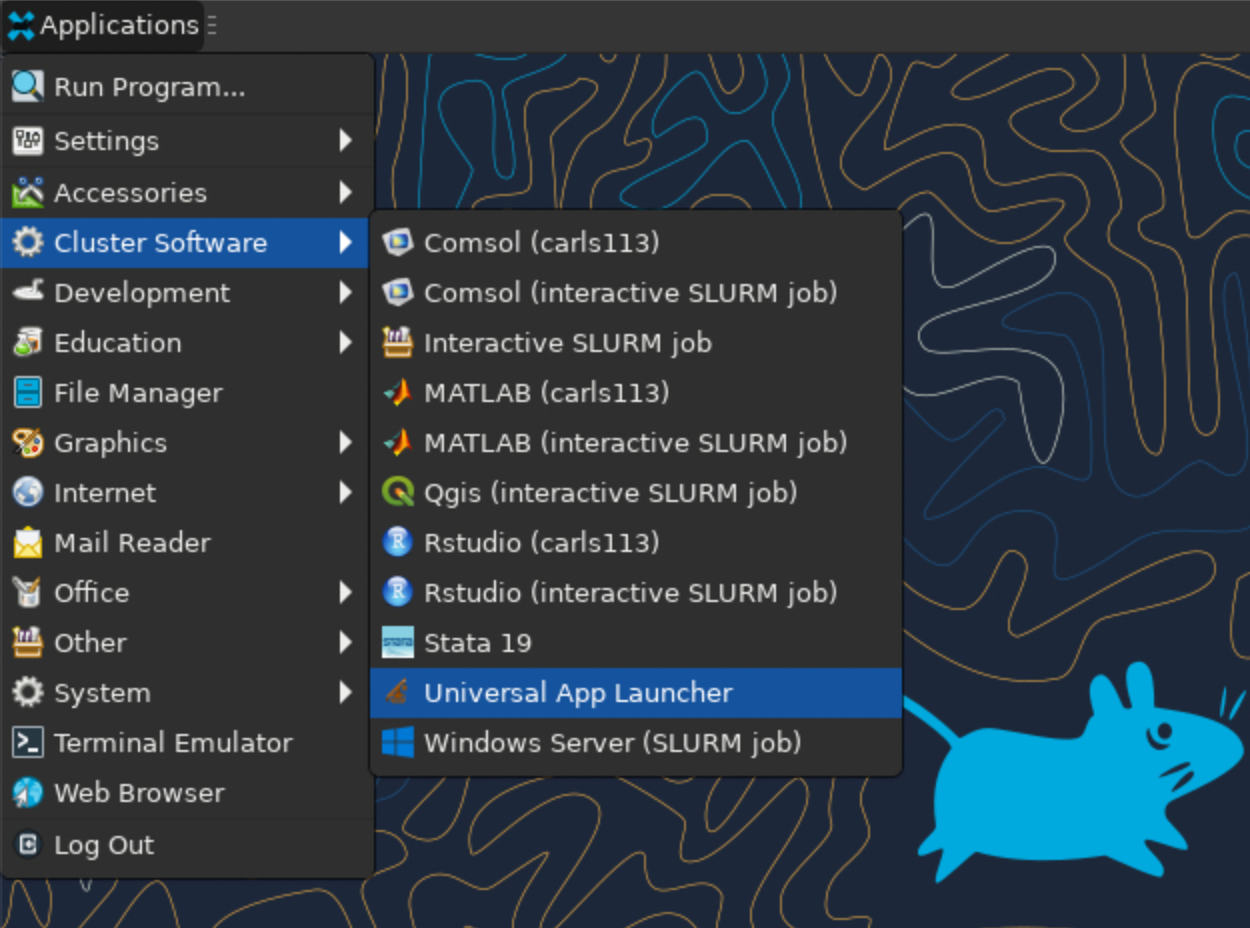Image resolution: width=1250 pixels, height=928 pixels.
Task: Click the Stata 19 icon
Action: [397, 642]
